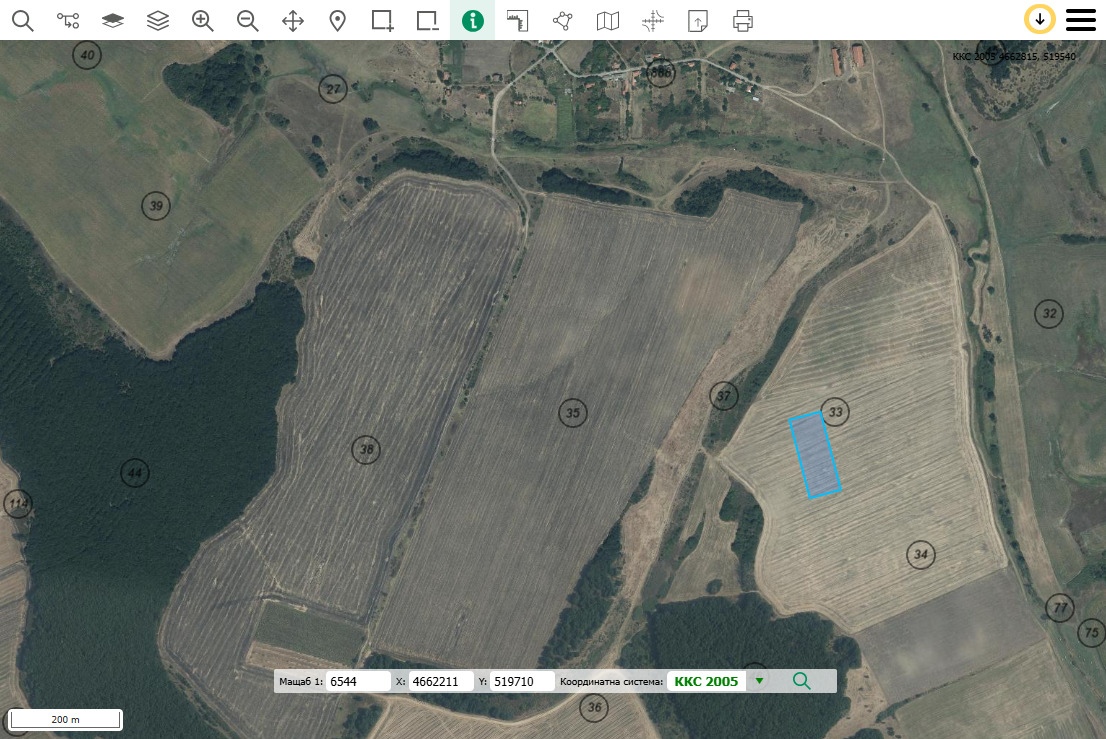
Task: Open the base map layers icon
Action: pyautogui.click(x=113, y=20)
